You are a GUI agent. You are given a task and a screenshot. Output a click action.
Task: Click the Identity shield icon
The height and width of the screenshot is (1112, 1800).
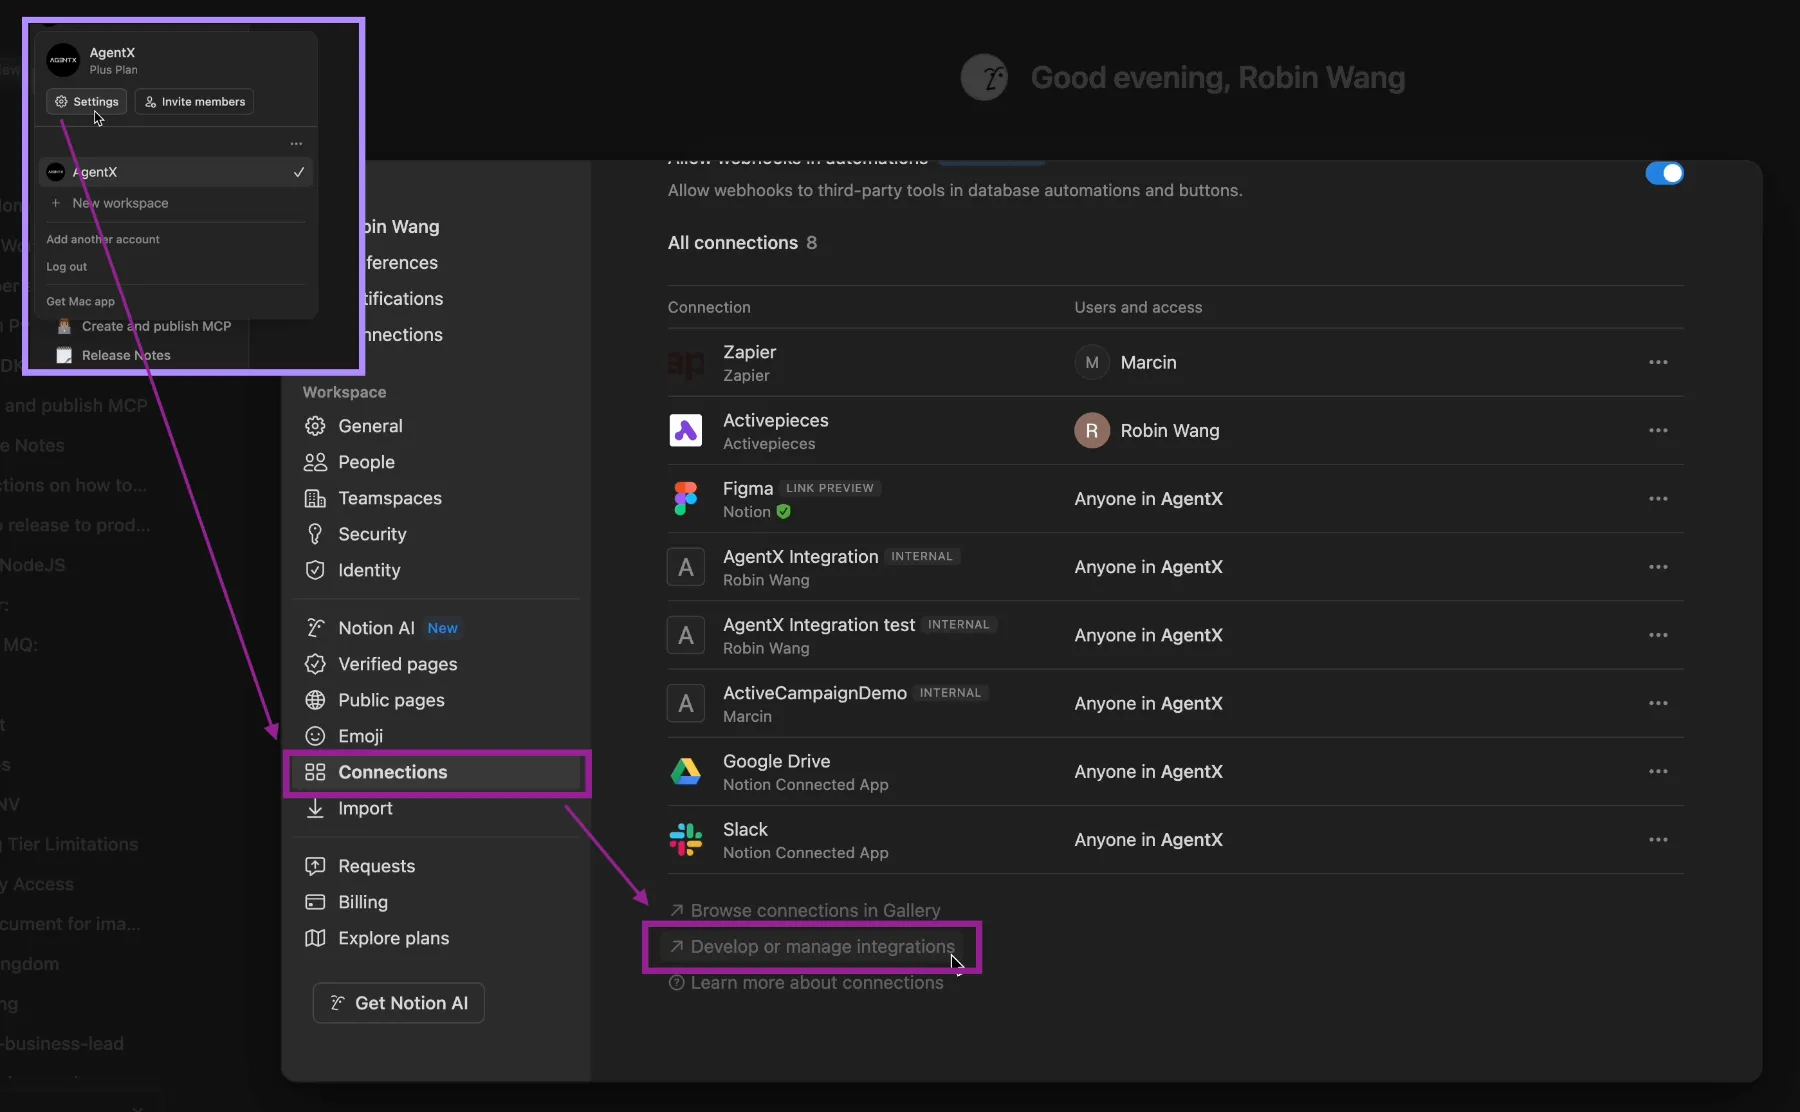click(x=315, y=570)
